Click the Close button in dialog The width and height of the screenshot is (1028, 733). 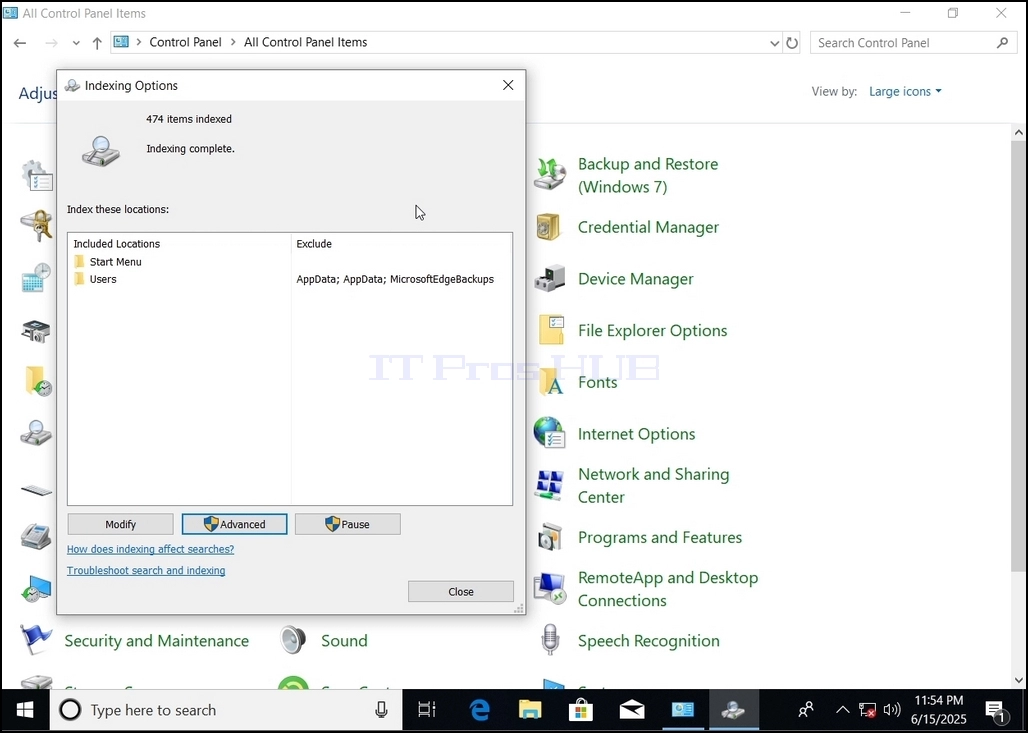pos(461,591)
